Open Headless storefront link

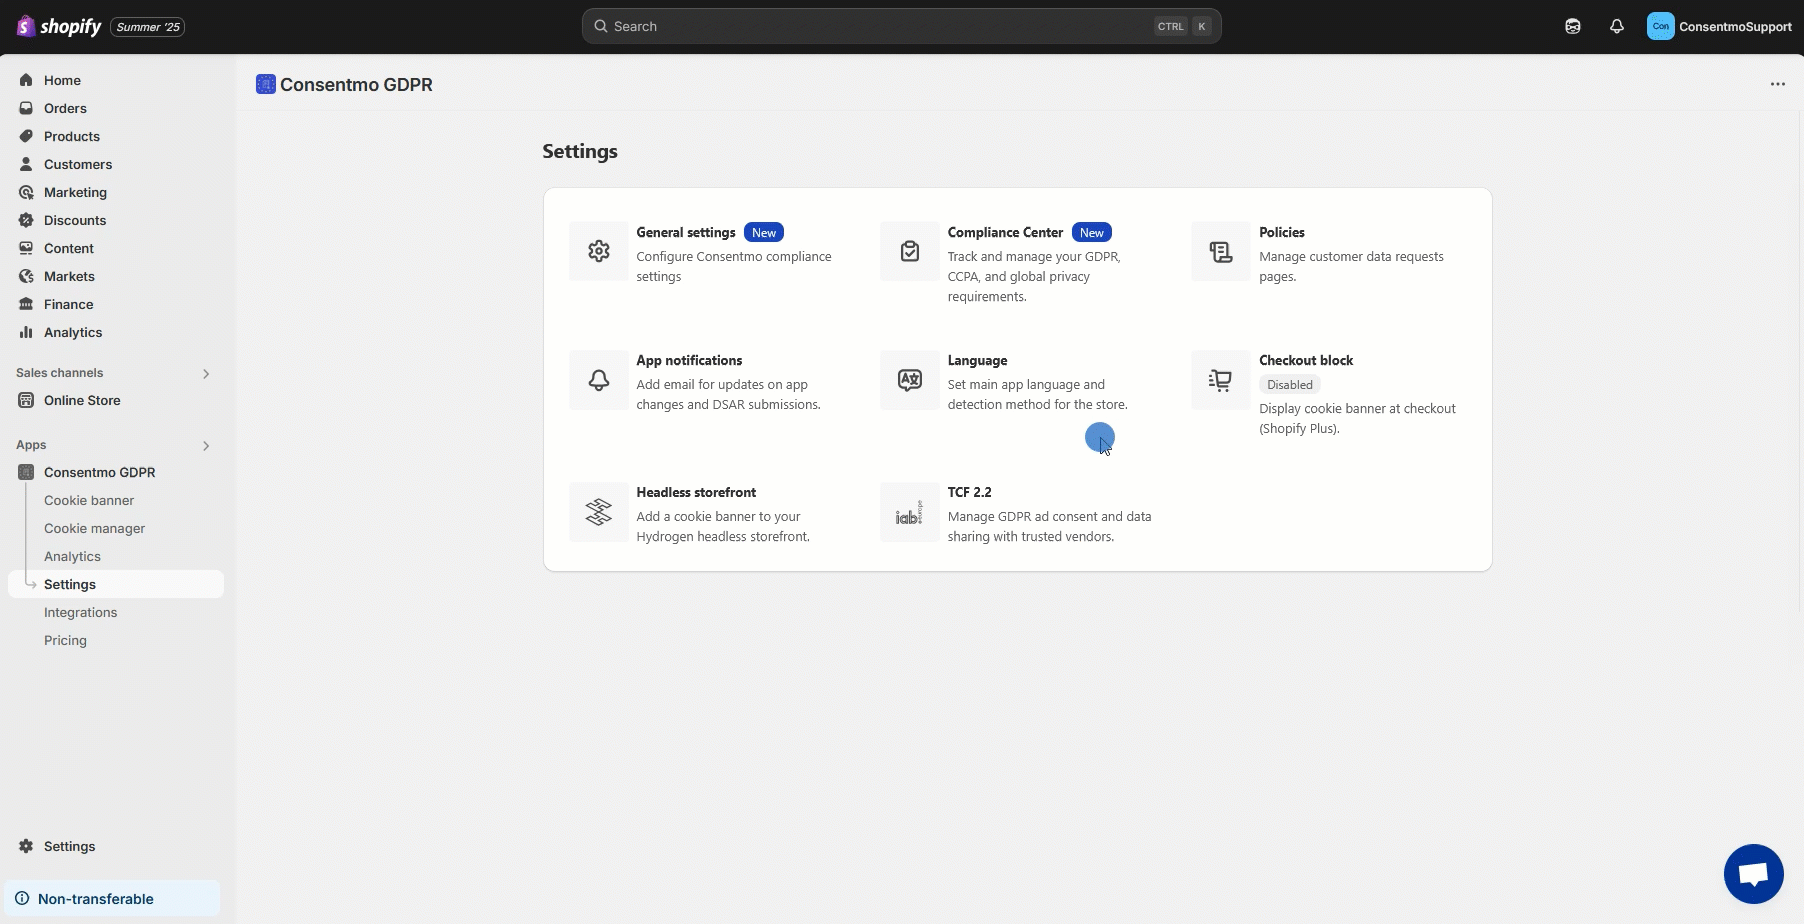point(696,492)
